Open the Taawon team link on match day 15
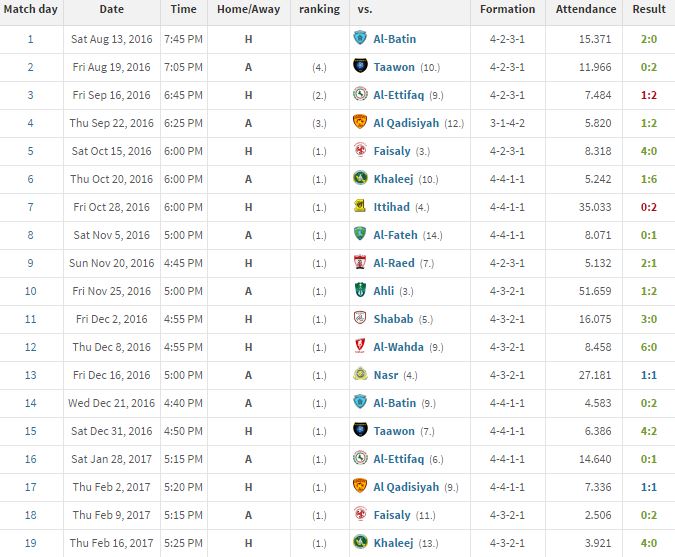This screenshot has height=557, width=675. click(394, 431)
